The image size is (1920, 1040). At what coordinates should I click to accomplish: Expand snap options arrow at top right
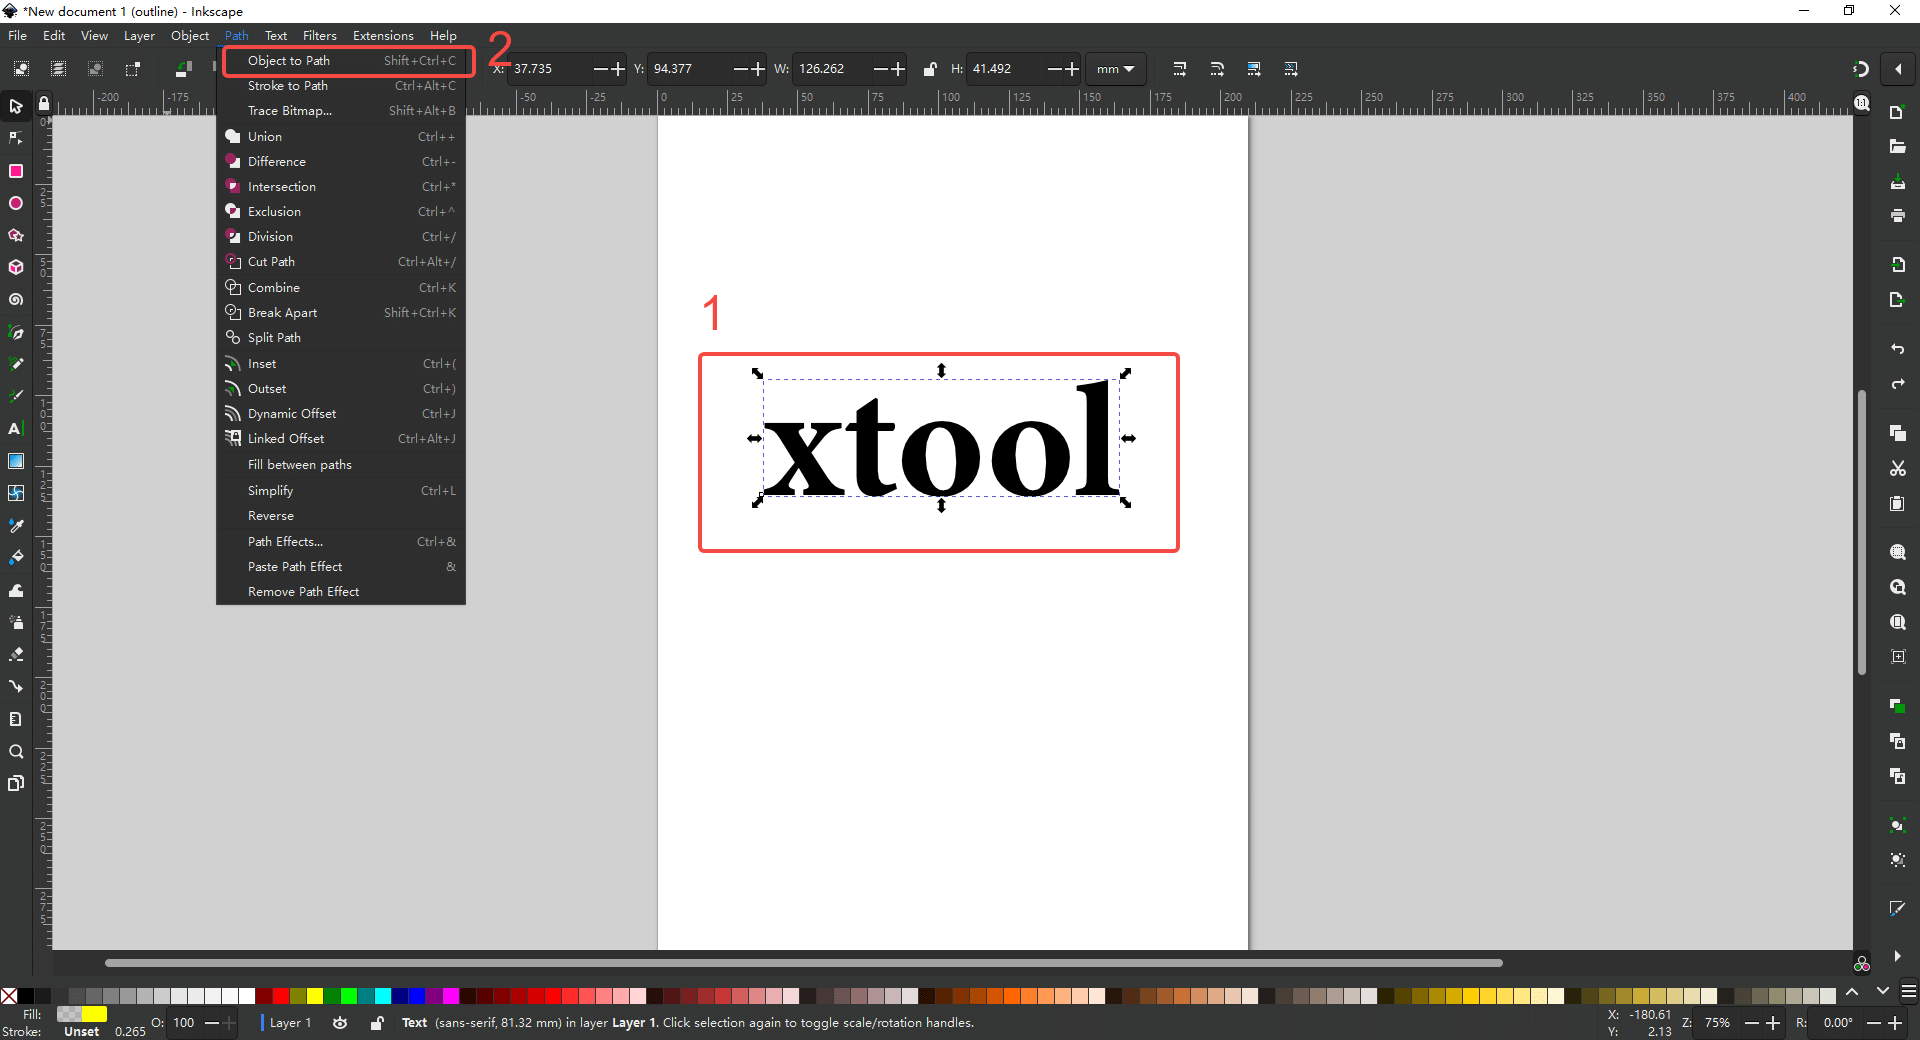(1898, 69)
